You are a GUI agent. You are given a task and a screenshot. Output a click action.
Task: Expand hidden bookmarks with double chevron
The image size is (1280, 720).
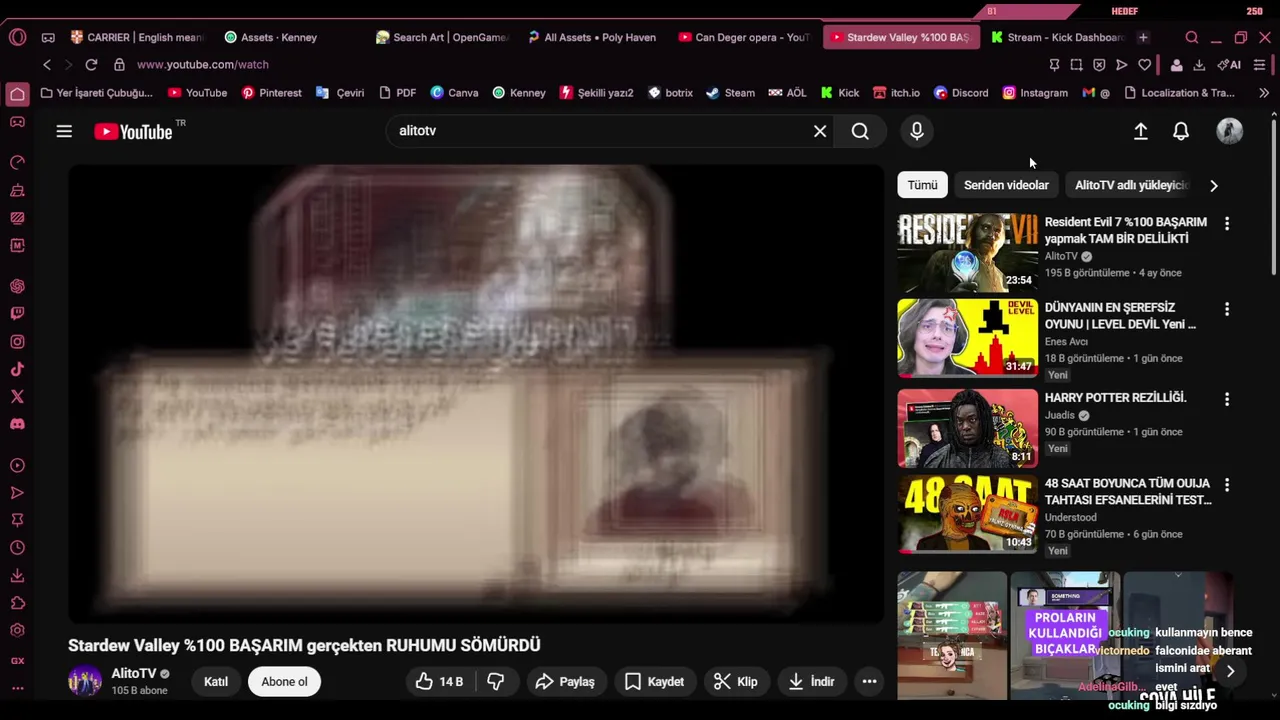(1264, 93)
